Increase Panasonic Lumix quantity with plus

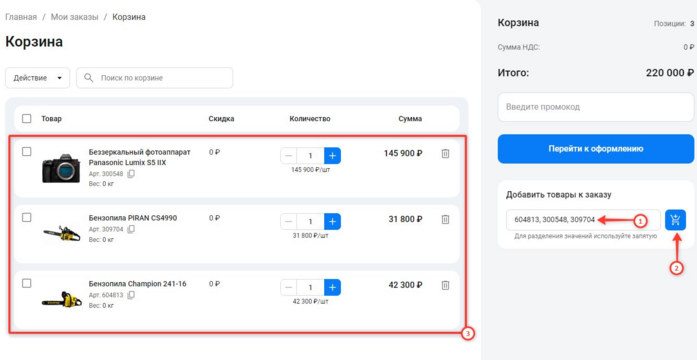click(x=332, y=156)
